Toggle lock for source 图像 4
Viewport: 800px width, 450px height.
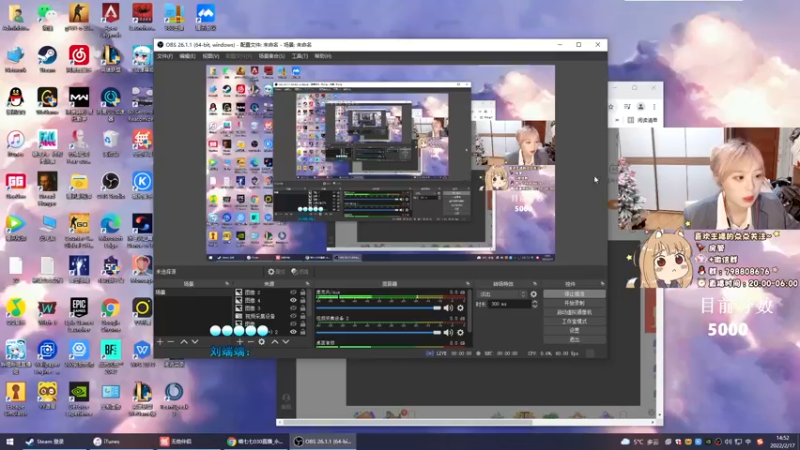[x=303, y=300]
